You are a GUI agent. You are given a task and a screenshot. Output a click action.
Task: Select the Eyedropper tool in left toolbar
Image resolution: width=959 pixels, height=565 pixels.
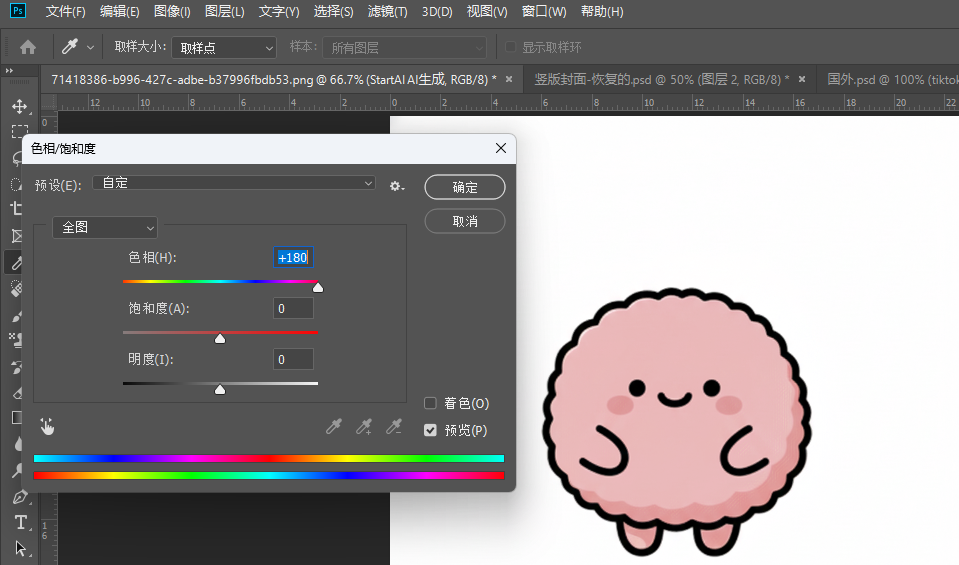(x=16, y=262)
